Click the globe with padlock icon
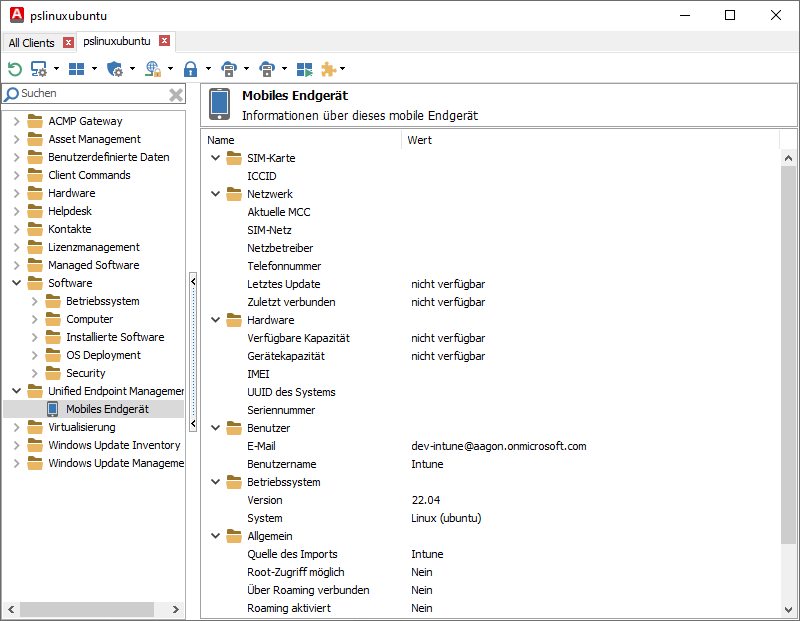800x621 pixels. click(x=152, y=68)
